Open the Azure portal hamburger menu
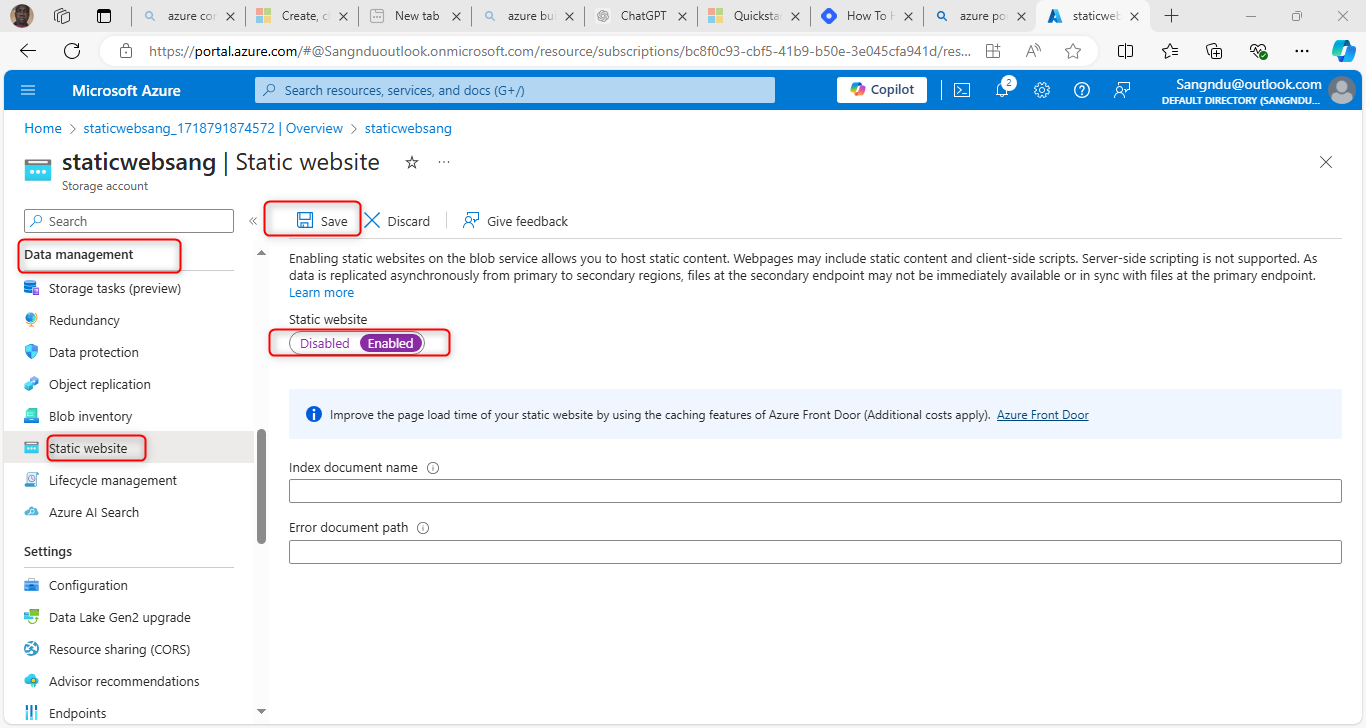The height and width of the screenshot is (728, 1366). click(x=28, y=90)
